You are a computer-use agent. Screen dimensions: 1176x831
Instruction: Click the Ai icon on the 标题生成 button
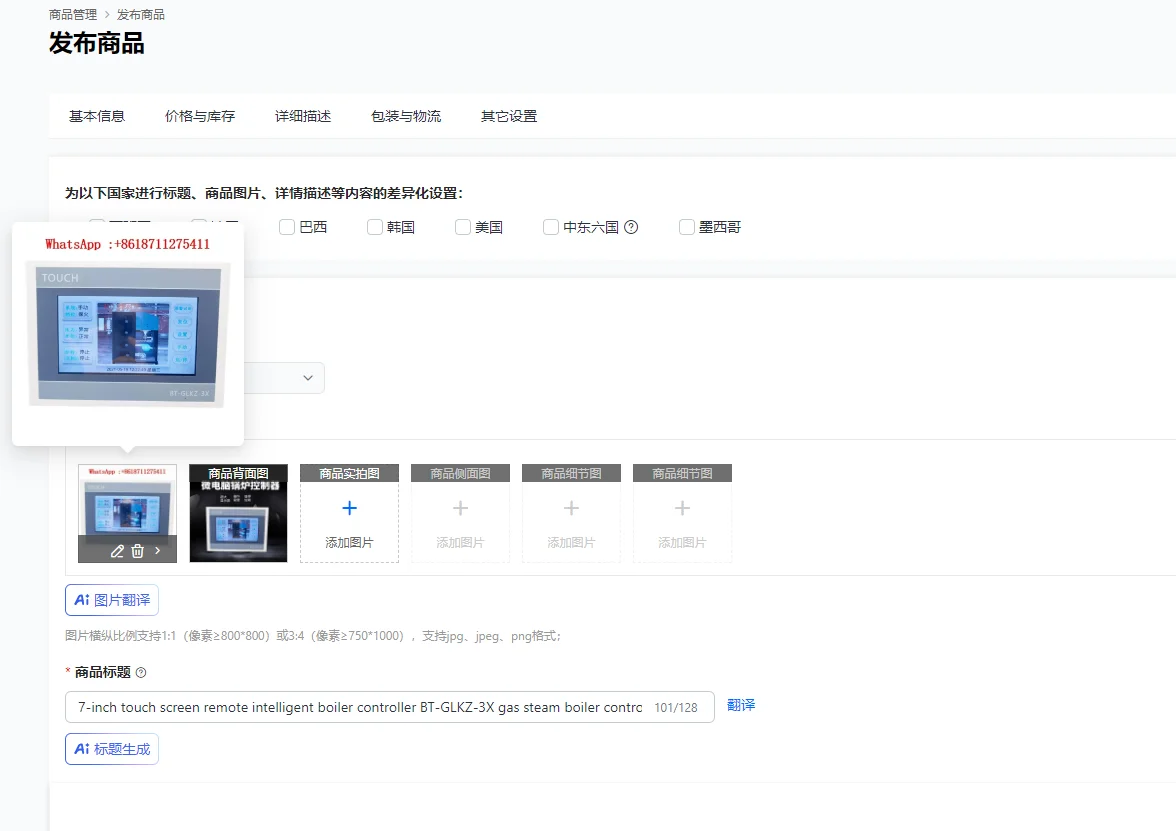(81, 748)
